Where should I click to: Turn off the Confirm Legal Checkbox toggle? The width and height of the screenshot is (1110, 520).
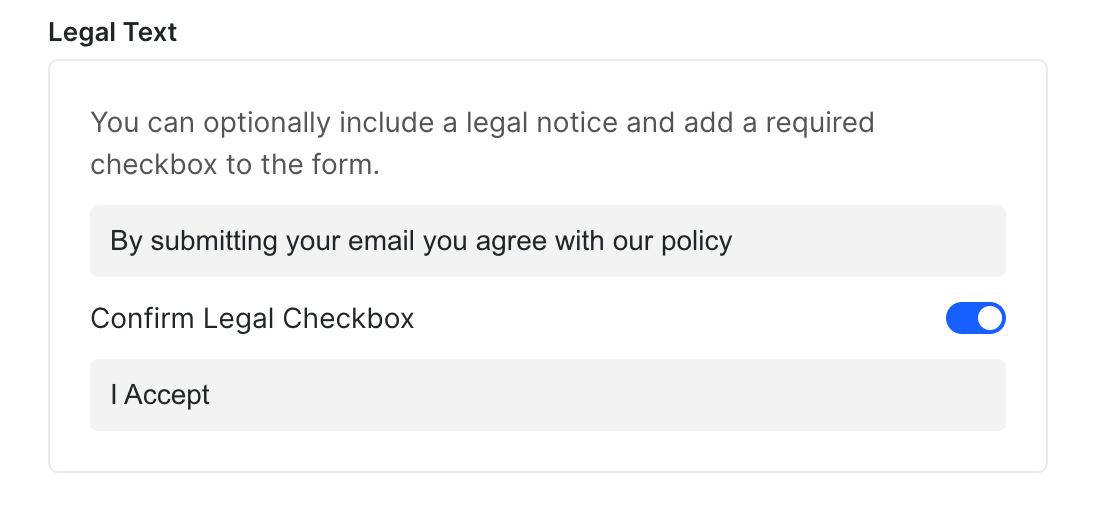[975, 319]
